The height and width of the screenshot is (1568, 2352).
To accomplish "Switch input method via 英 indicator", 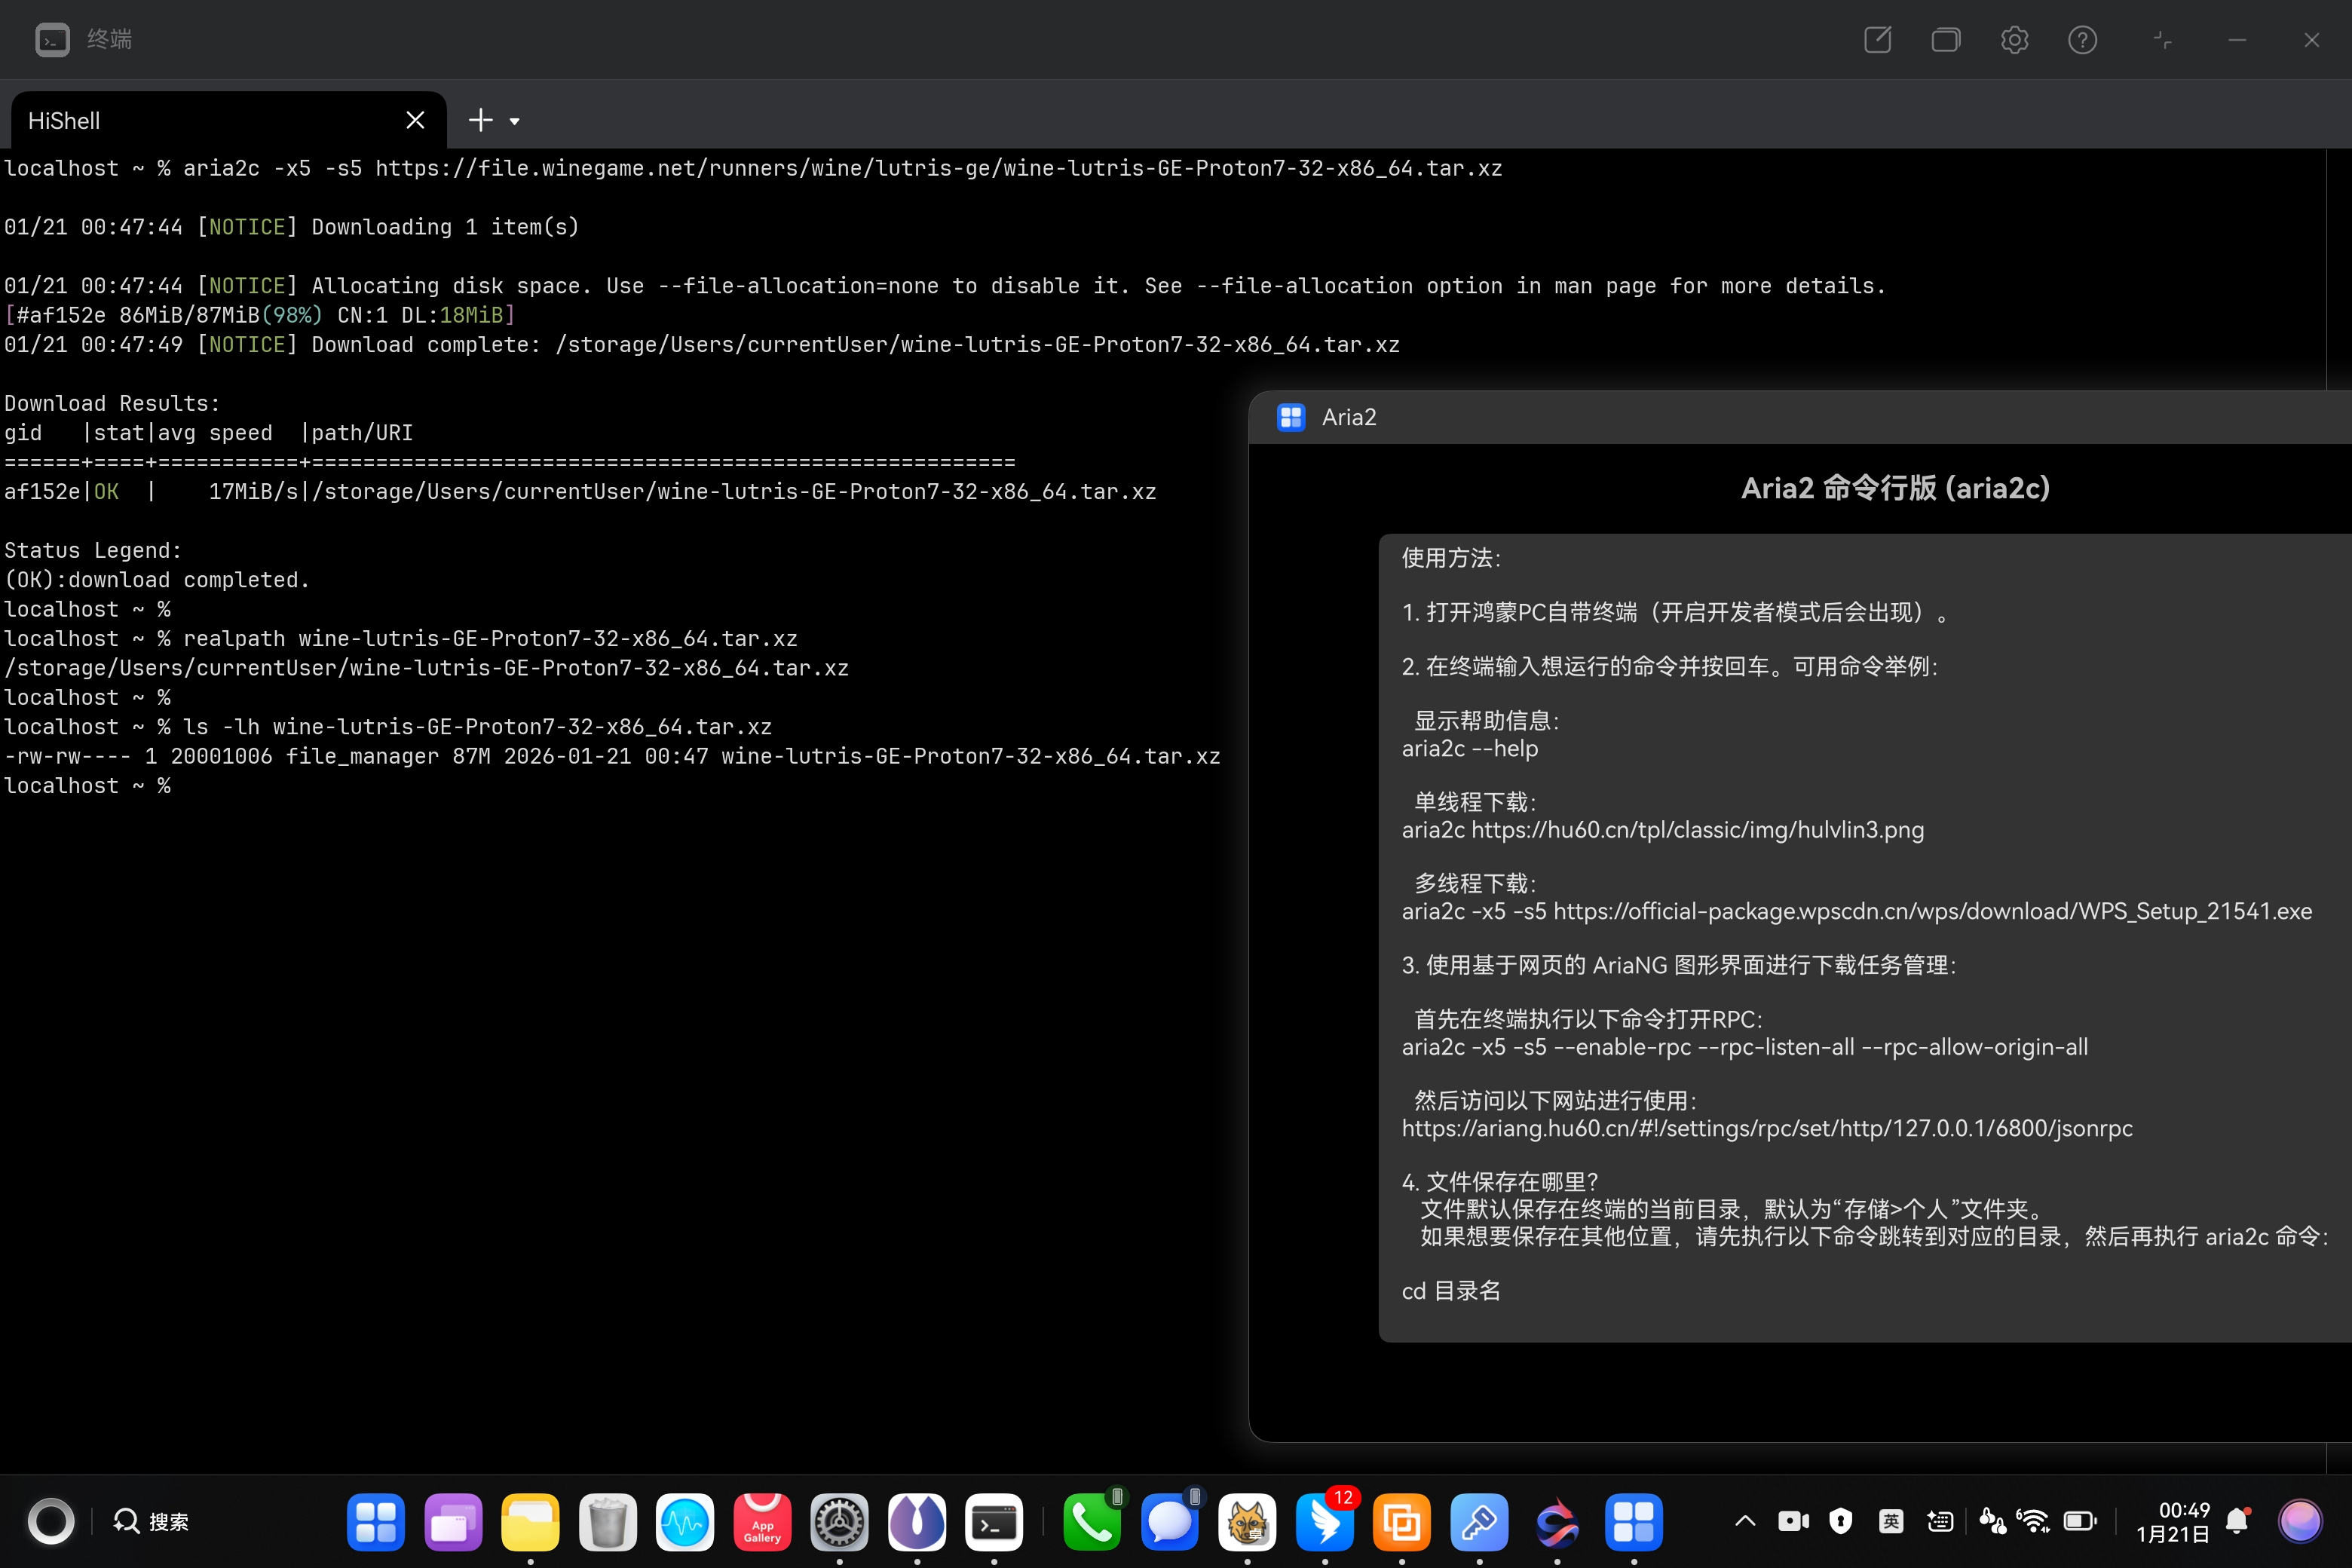I will tap(1891, 1521).
